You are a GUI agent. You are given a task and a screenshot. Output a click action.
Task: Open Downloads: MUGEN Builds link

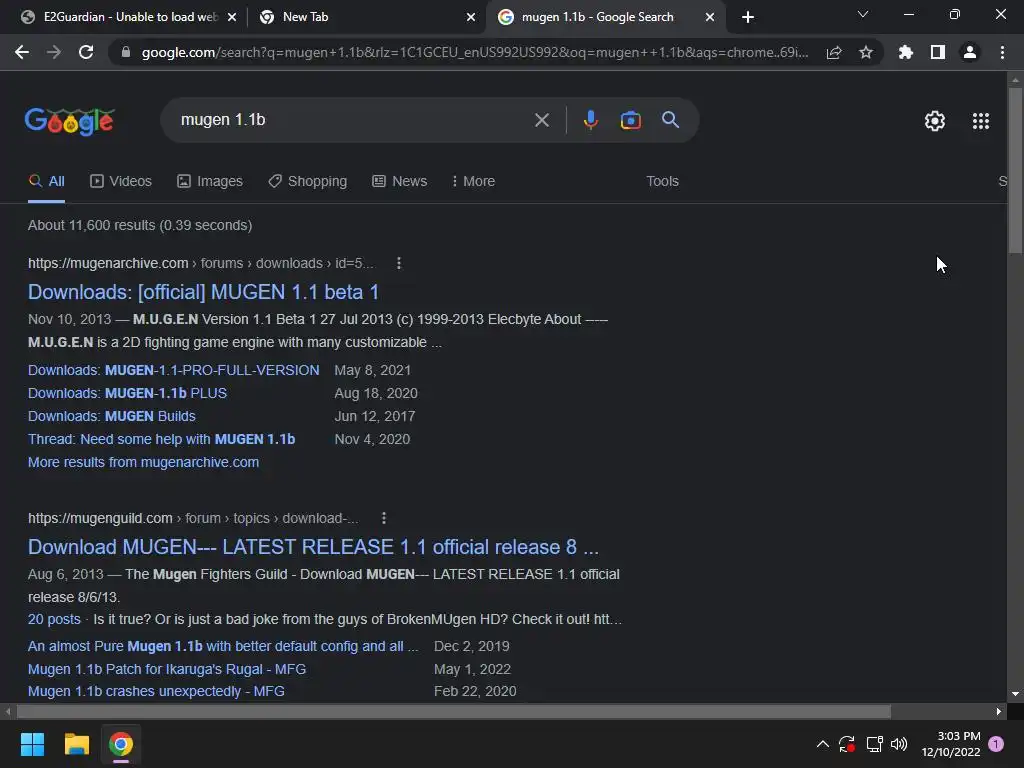pos(112,416)
